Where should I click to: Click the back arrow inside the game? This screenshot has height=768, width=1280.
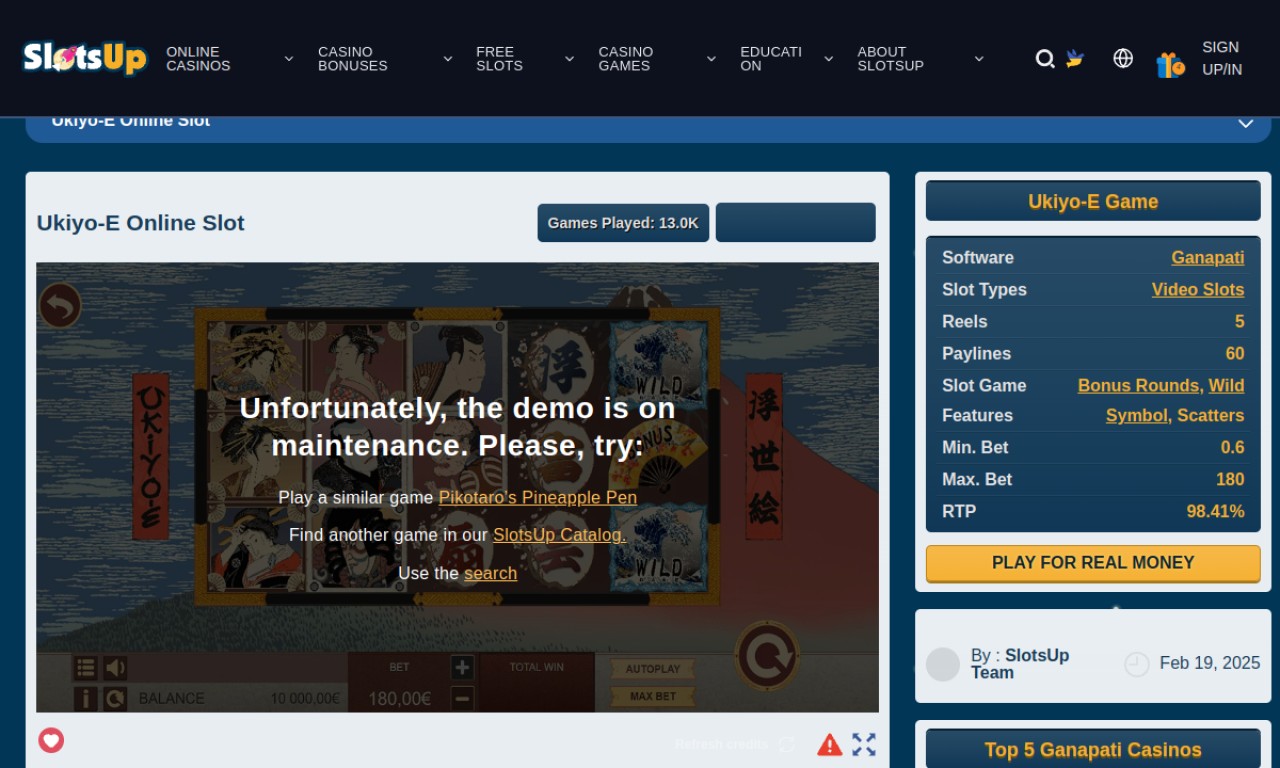click(60, 306)
